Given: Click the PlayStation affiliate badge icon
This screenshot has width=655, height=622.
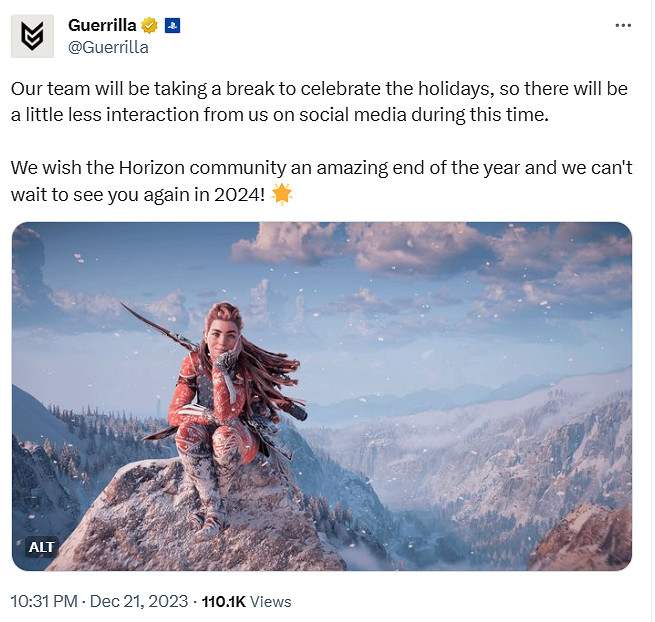Looking at the screenshot, I should (x=171, y=25).
